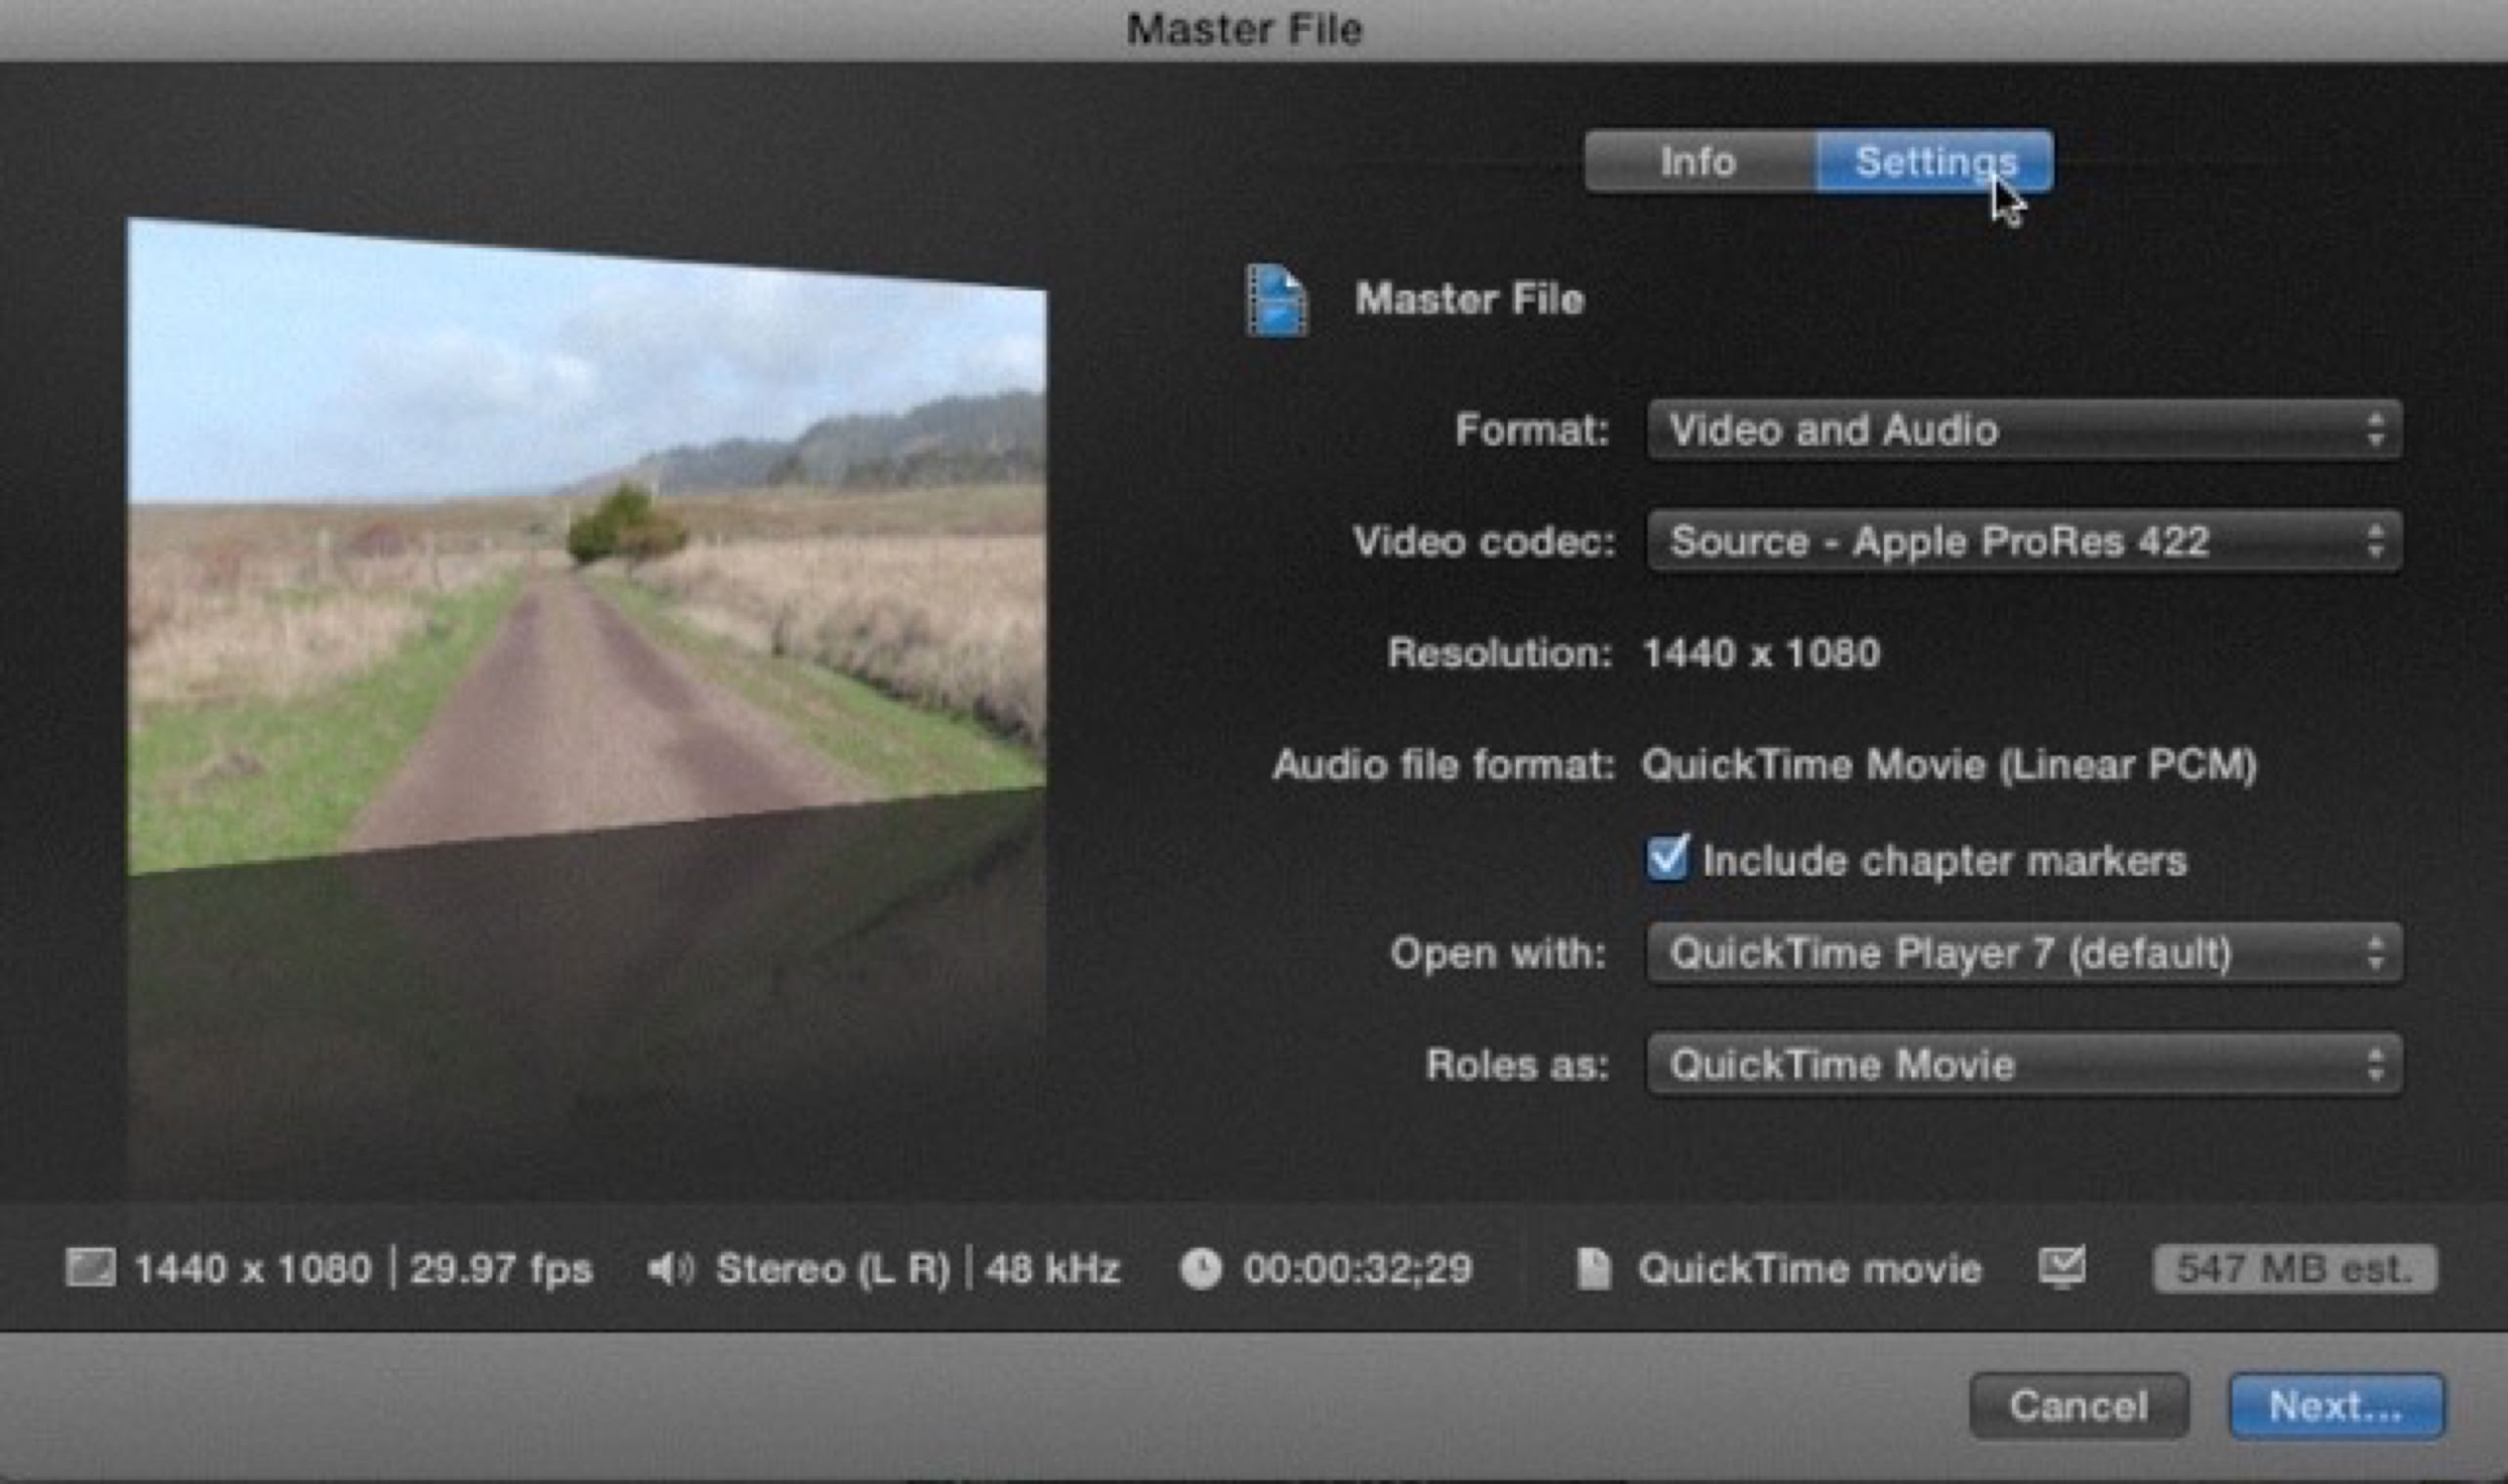Click the 547 MB est. file size badge
2508x1484 pixels.
point(2294,1269)
